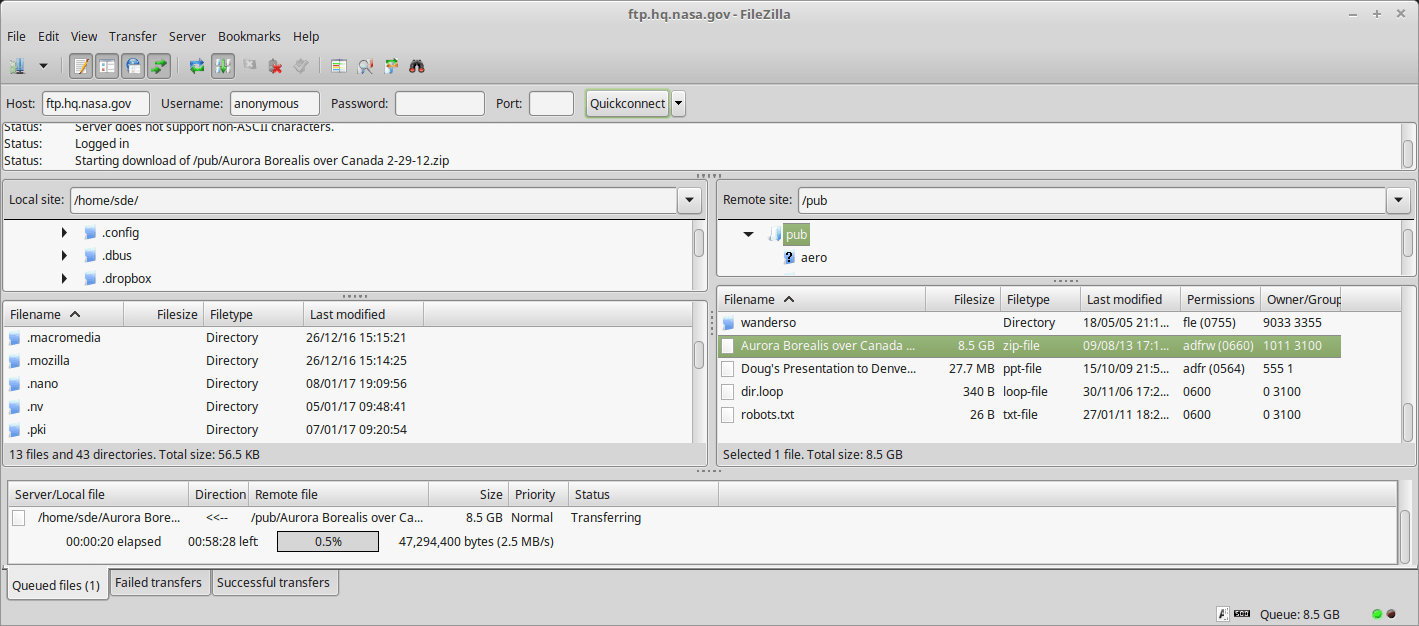Viewport: 1419px width, 626px height.
Task: Toggle the local directory tree view
Action: (x=107, y=66)
